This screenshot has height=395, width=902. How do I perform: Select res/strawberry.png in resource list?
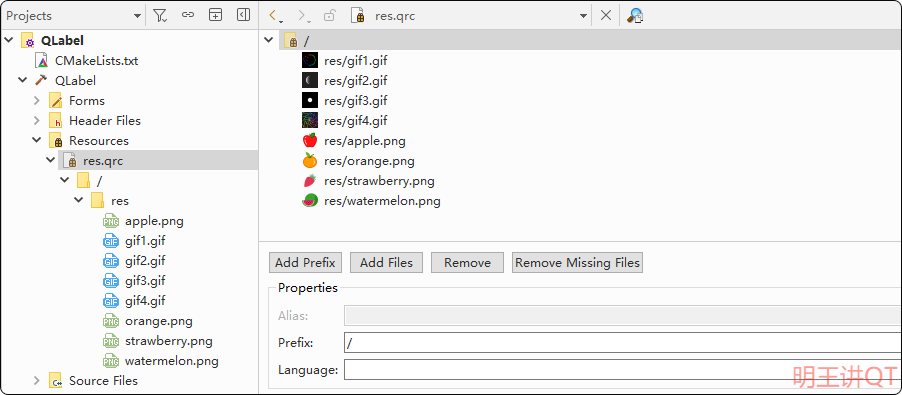379,181
